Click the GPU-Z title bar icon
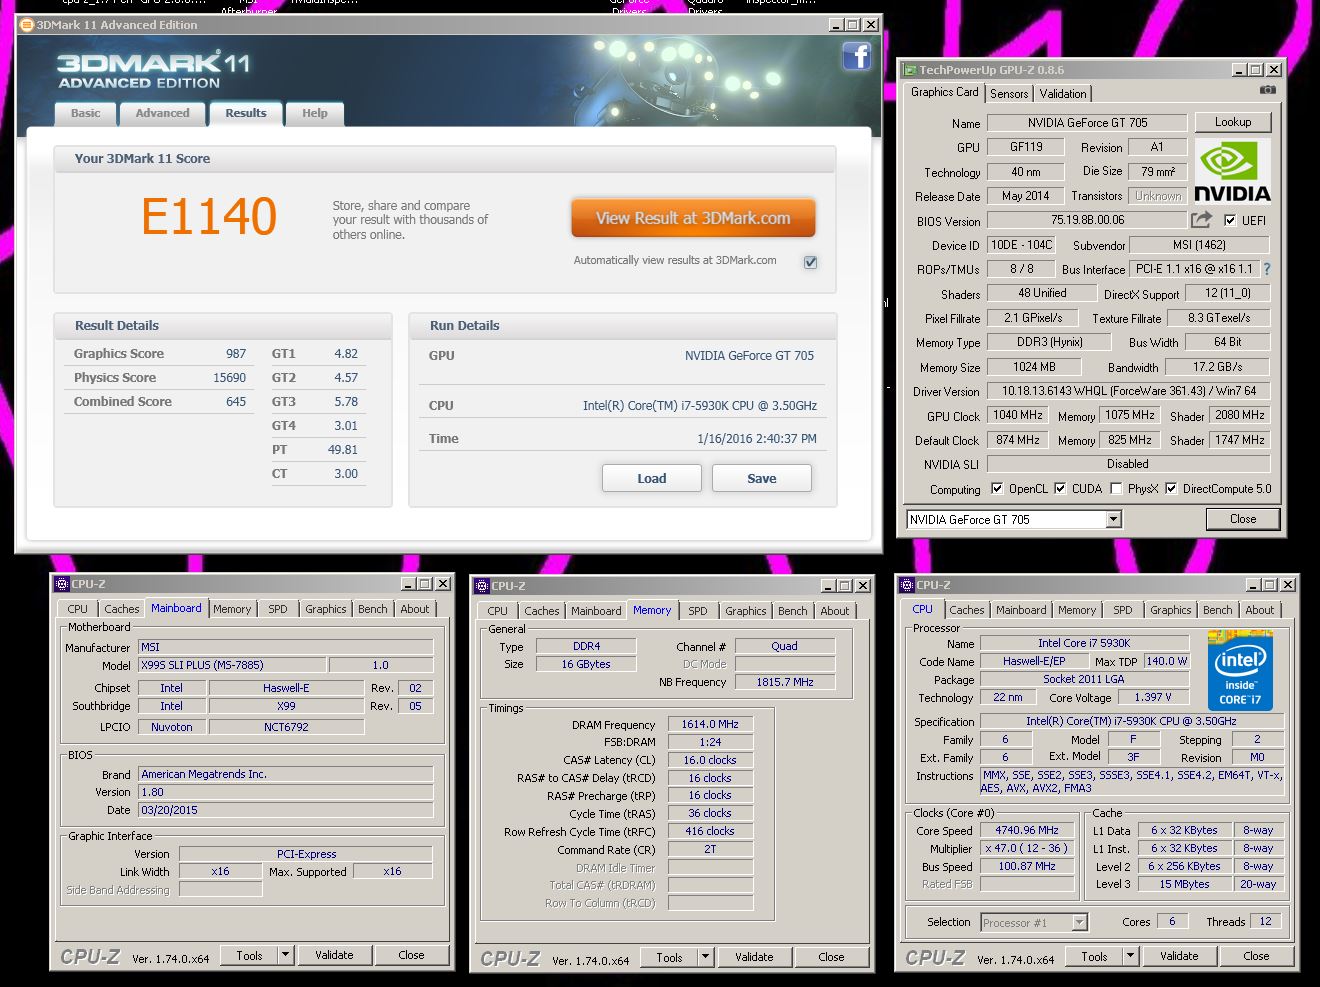 pos(909,70)
